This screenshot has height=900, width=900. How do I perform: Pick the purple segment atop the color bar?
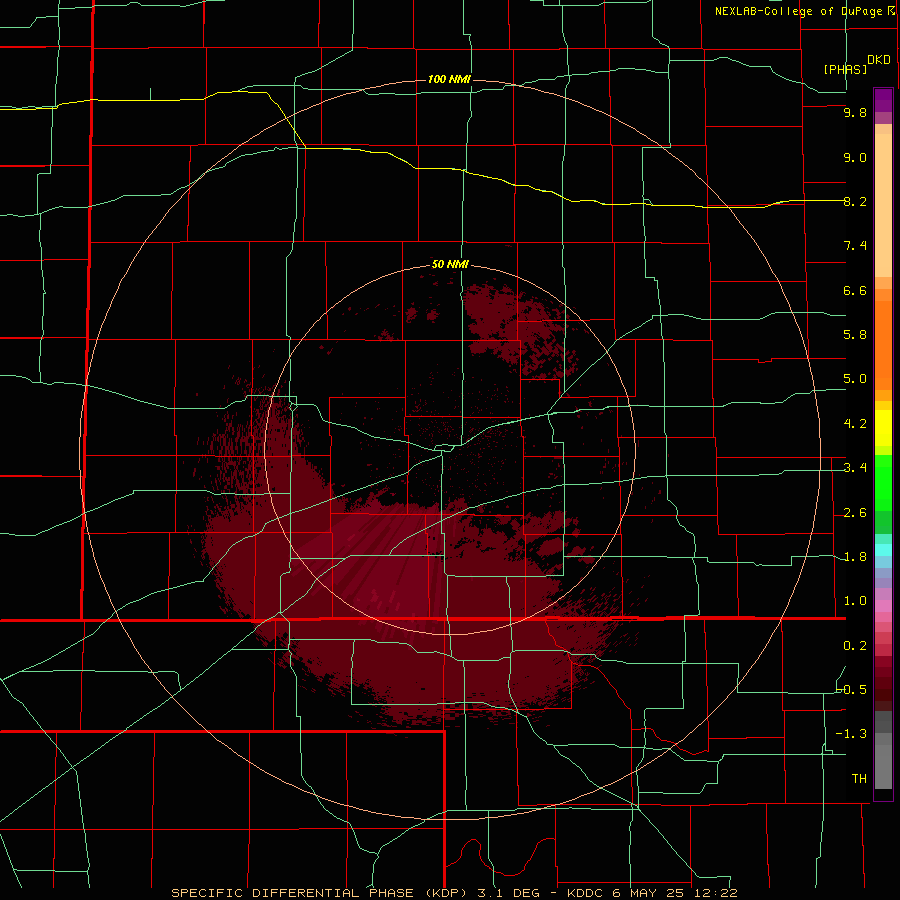pyautogui.click(x=883, y=100)
